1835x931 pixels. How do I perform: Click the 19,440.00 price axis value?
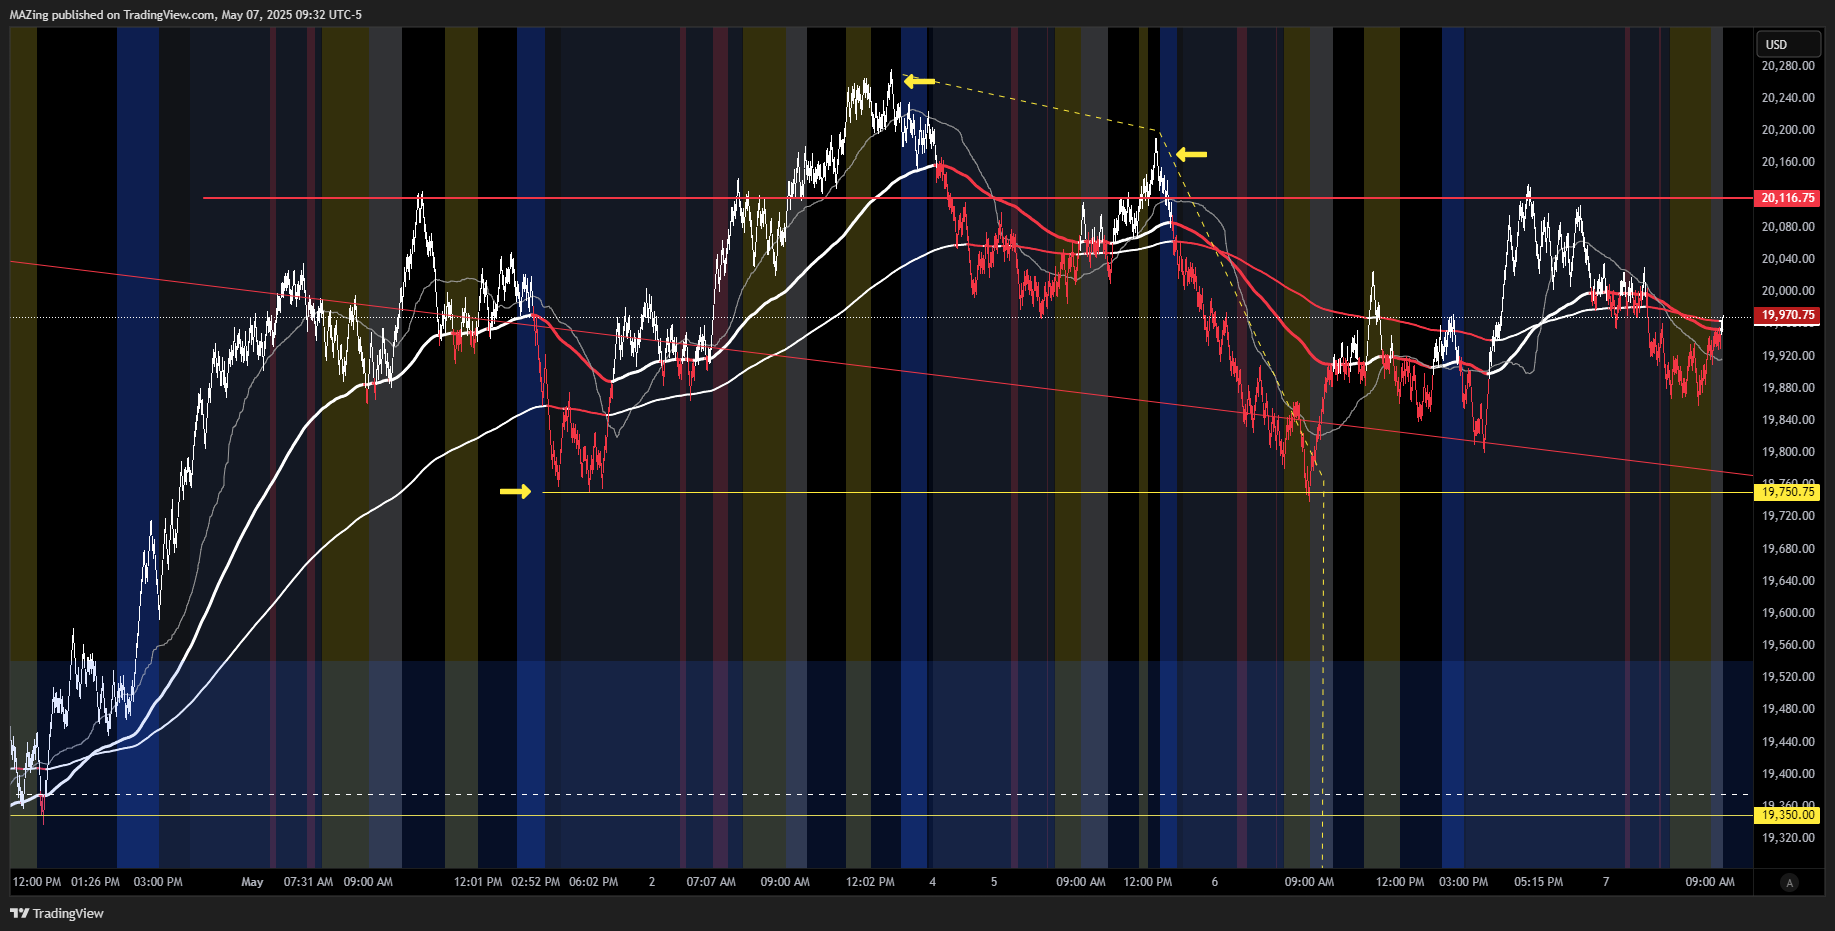tap(1788, 742)
